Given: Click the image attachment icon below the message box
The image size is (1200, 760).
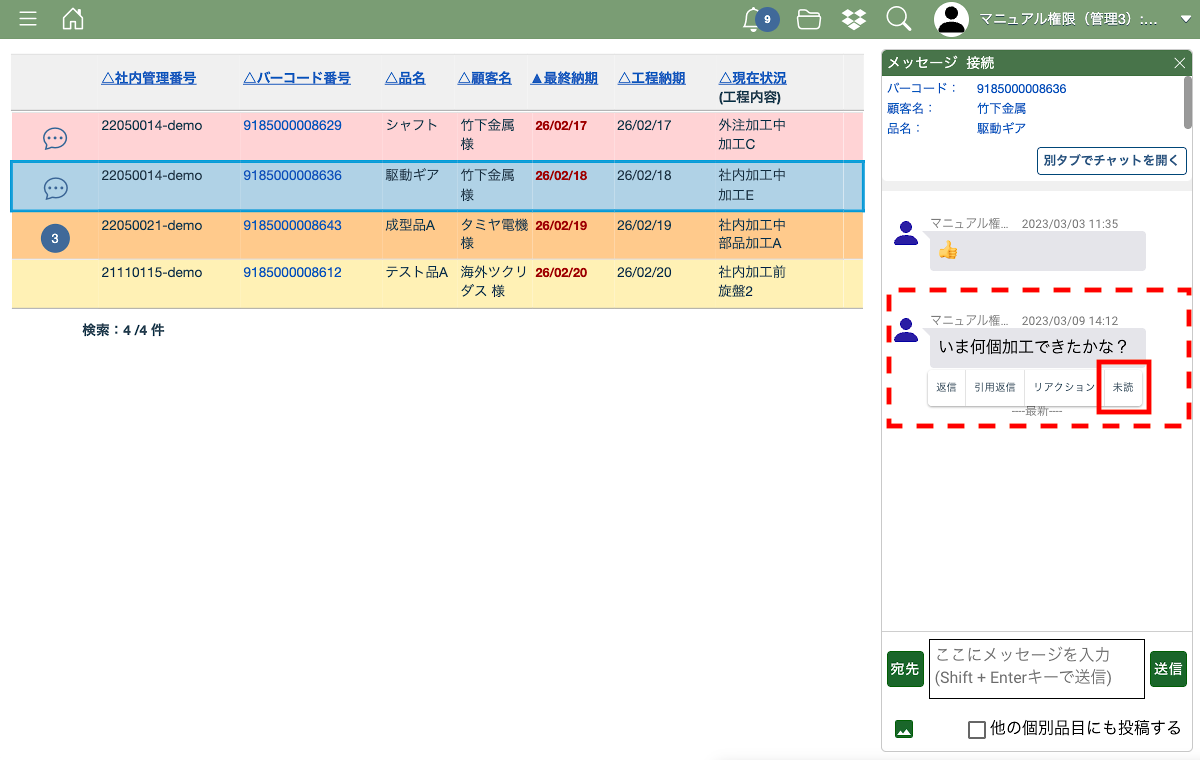Looking at the screenshot, I should pos(904,729).
